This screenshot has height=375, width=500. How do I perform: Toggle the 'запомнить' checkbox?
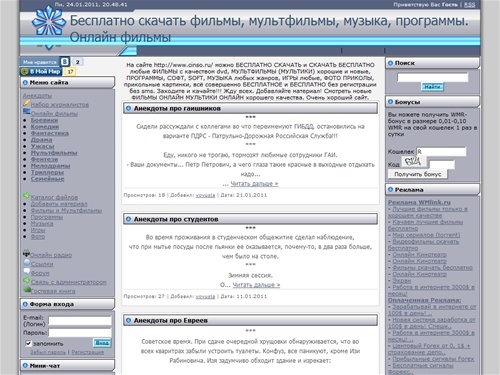(28, 343)
